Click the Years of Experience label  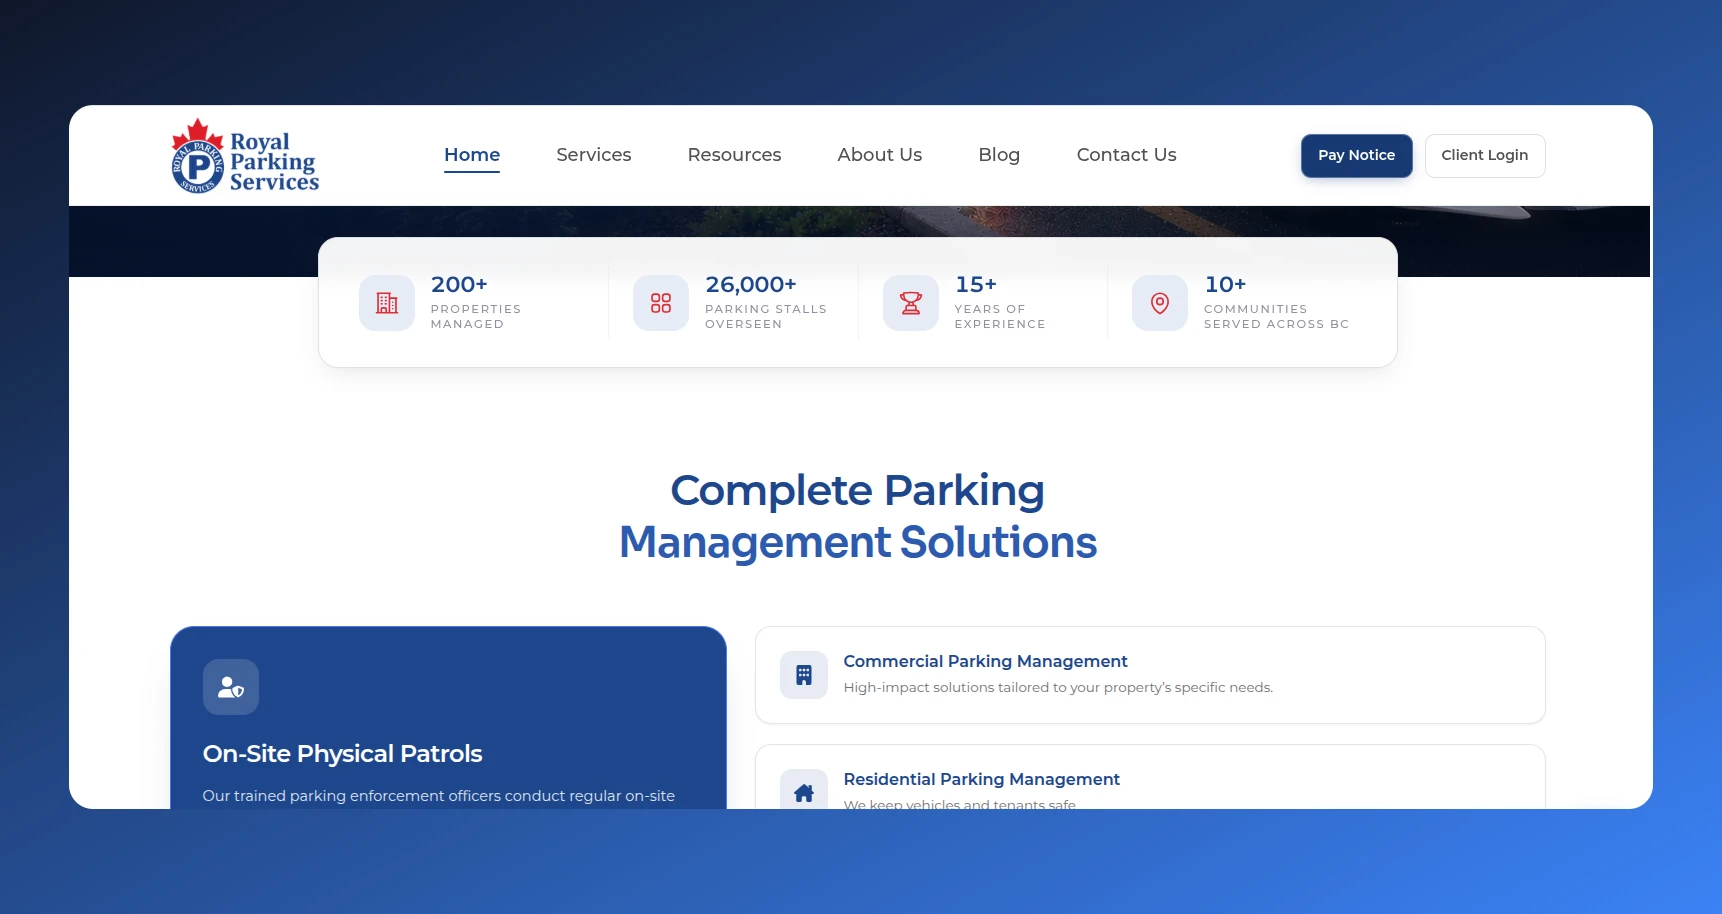[x=1000, y=316]
